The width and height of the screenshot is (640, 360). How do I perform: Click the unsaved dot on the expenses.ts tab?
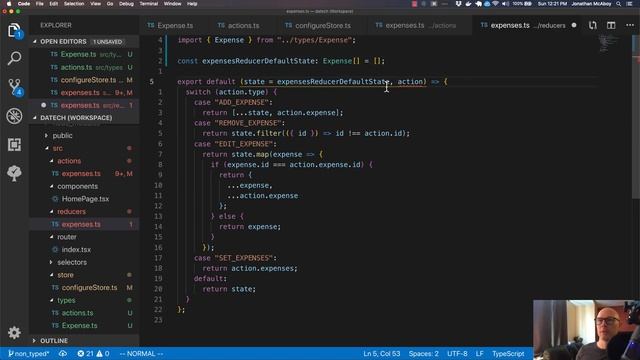click(x=574, y=25)
